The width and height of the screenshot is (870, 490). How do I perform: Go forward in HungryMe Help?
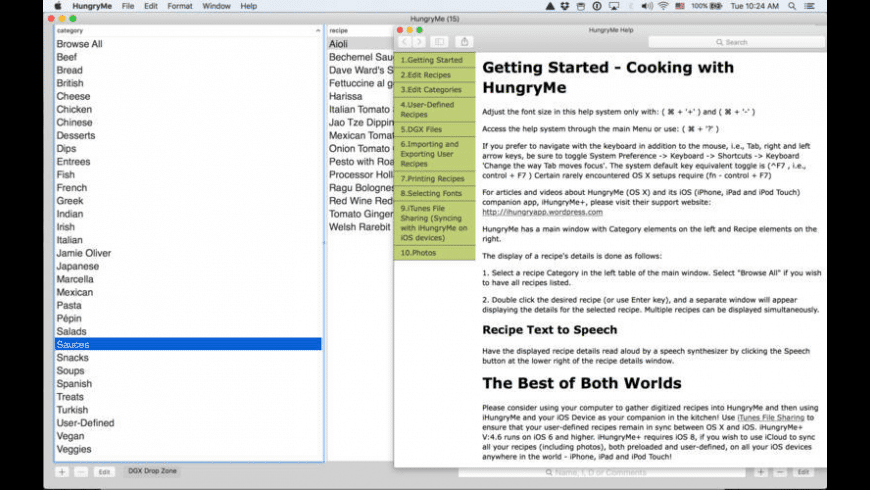(419, 42)
